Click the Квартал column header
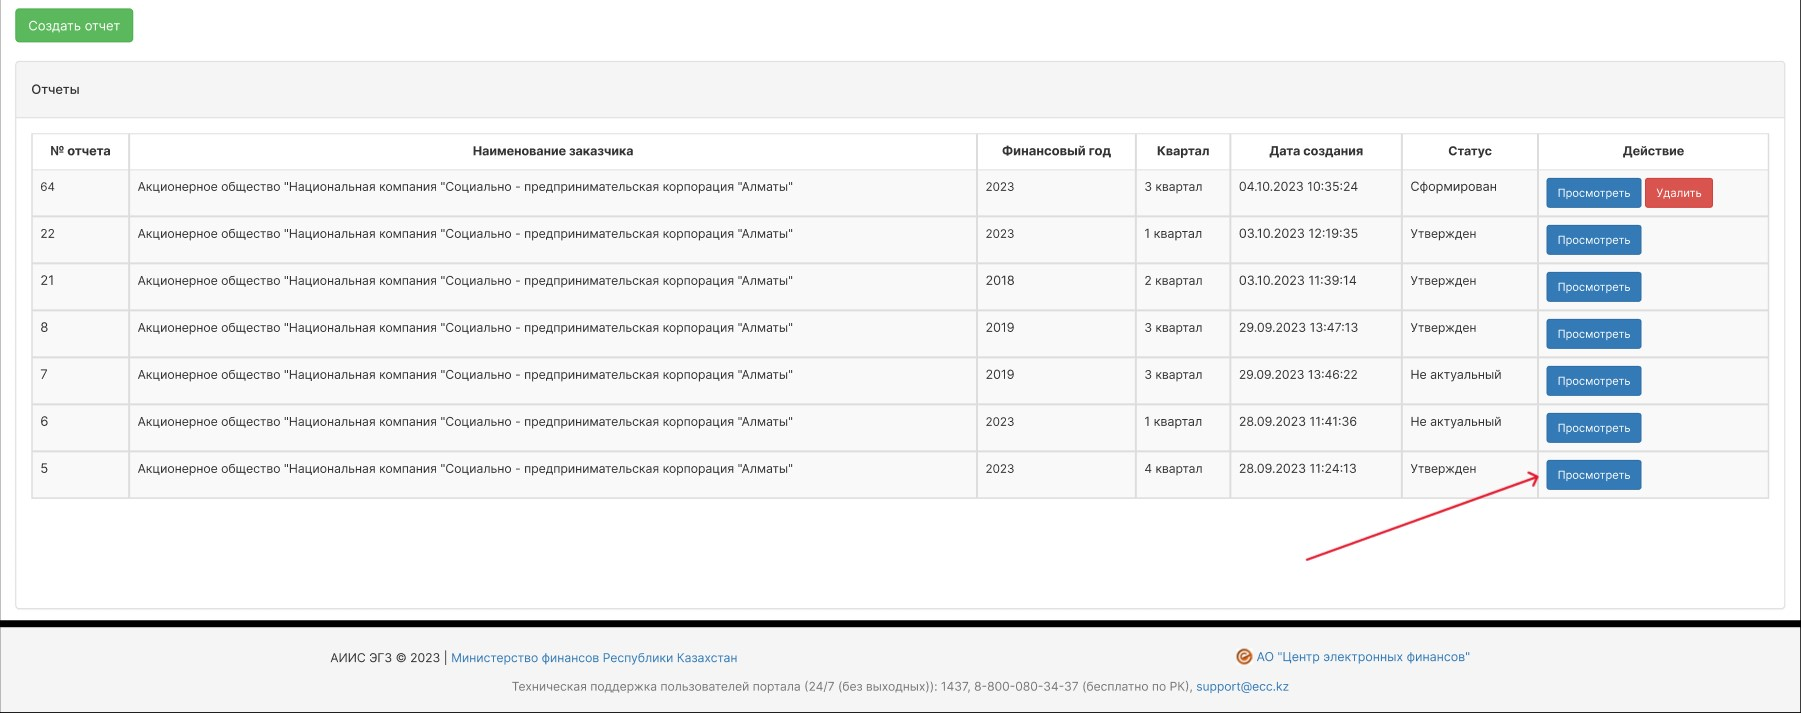The height and width of the screenshot is (713, 1801). point(1183,151)
